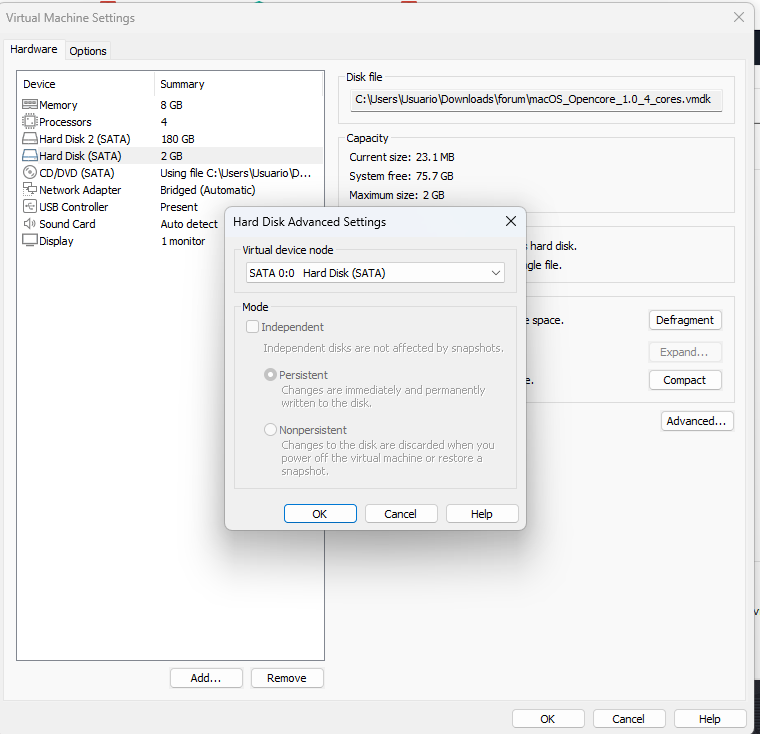This screenshot has height=734, width=760.
Task: Toggle the Independent mode checkbox
Action: click(x=253, y=327)
